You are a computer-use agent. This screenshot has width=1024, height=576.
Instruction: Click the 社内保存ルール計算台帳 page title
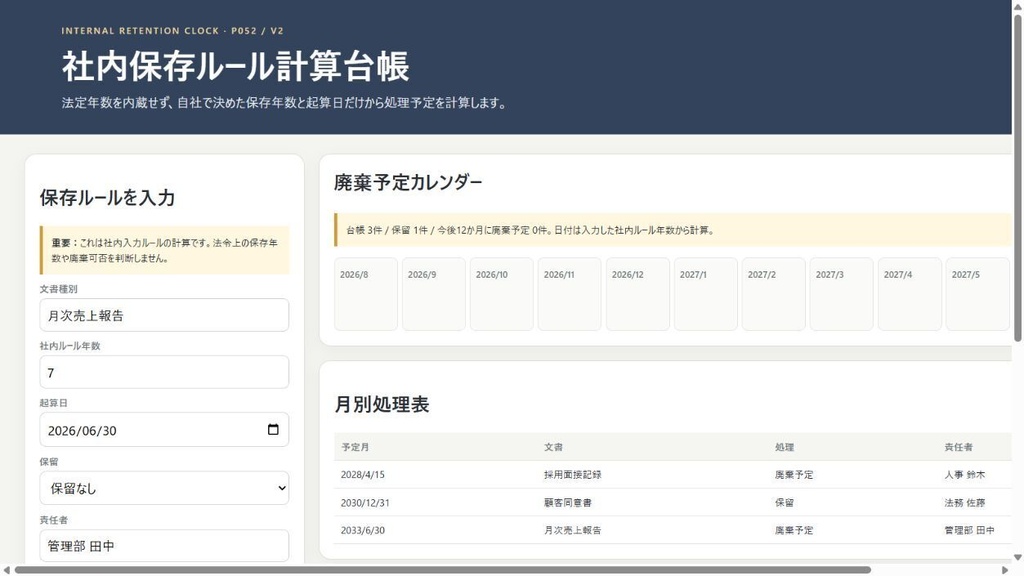235,67
